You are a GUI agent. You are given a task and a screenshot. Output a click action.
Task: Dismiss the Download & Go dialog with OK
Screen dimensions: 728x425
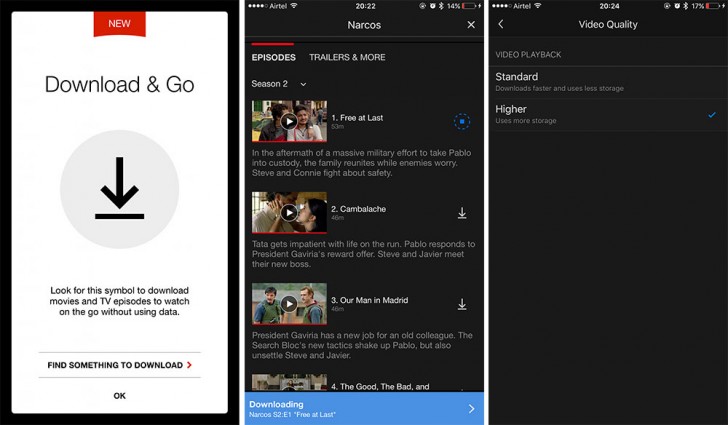point(119,396)
